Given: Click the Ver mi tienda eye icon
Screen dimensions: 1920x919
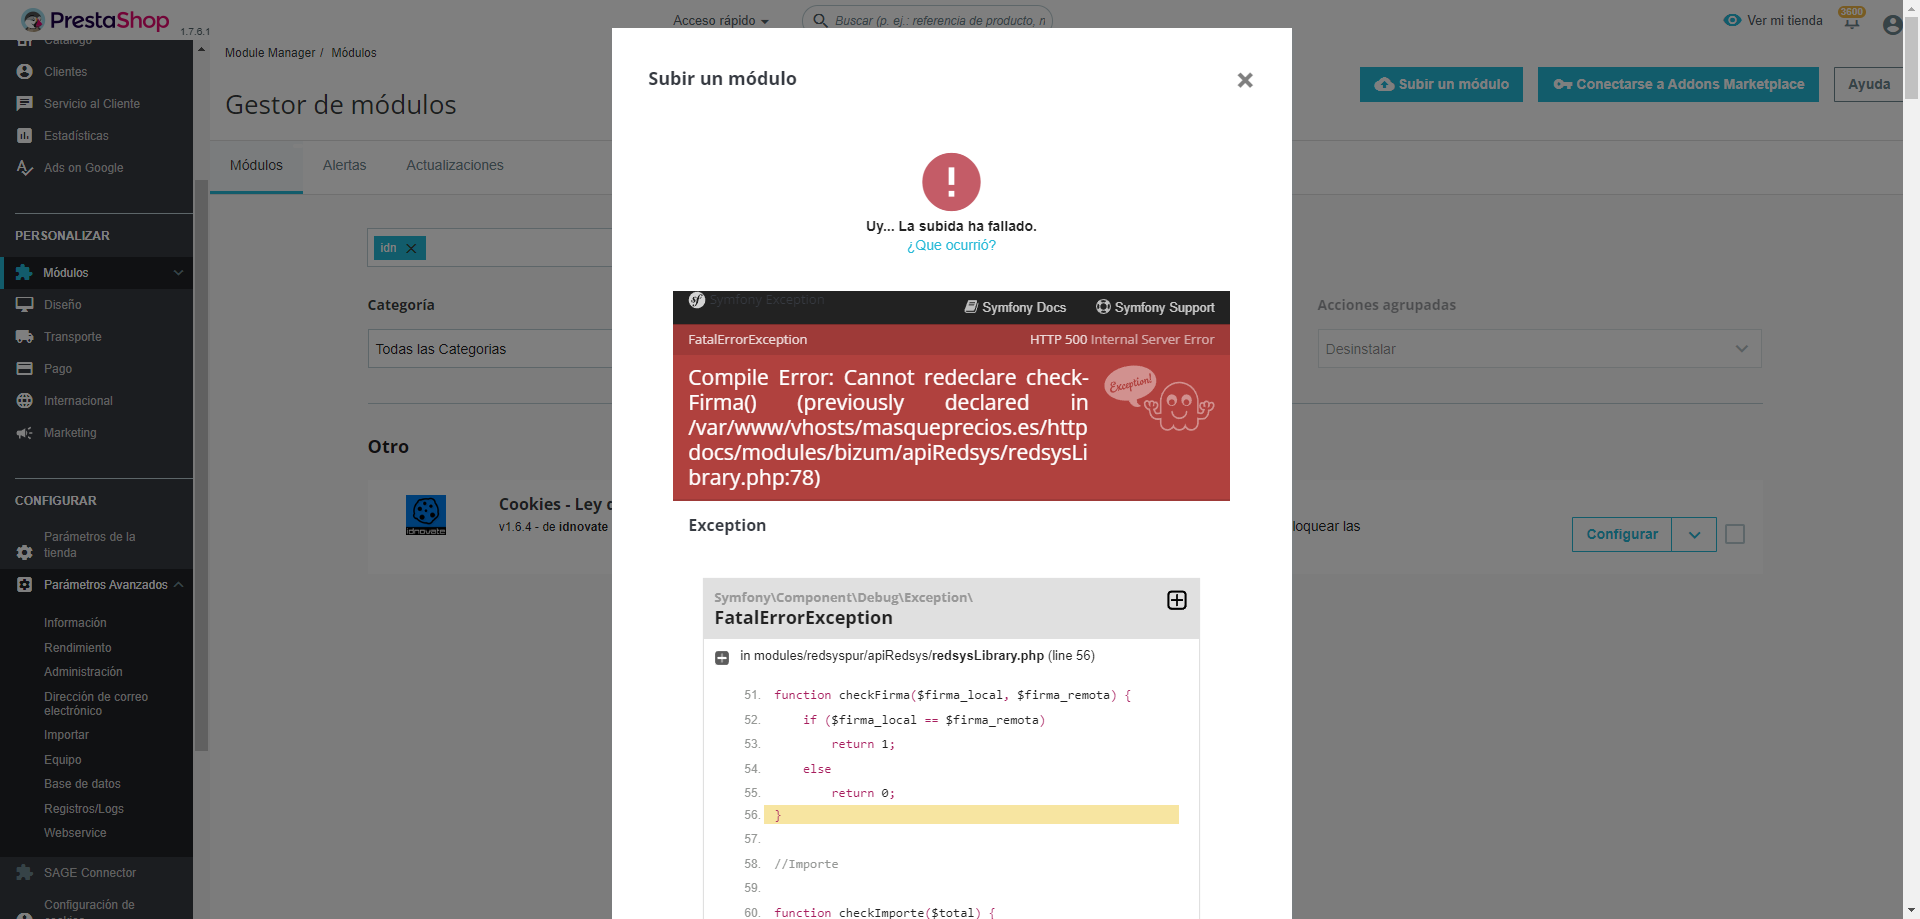Looking at the screenshot, I should 1732,20.
